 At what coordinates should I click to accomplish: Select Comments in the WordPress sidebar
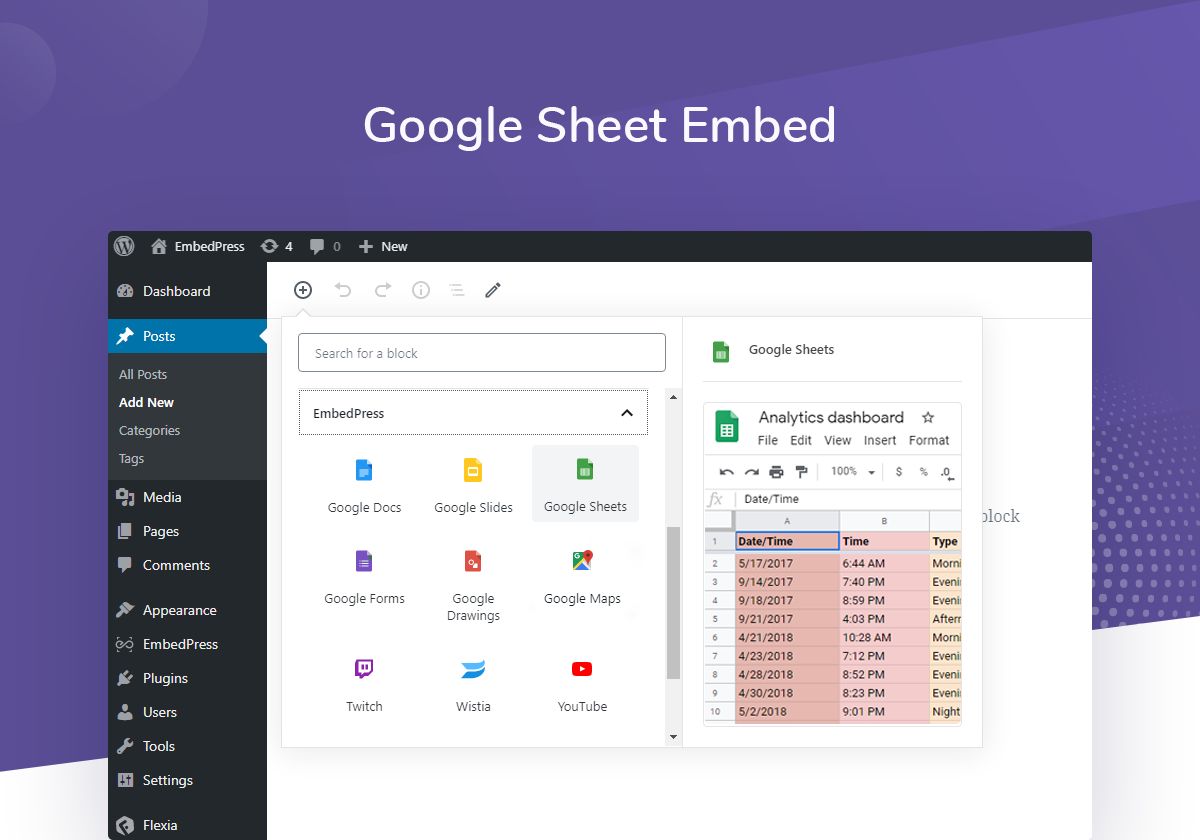[x=175, y=565]
